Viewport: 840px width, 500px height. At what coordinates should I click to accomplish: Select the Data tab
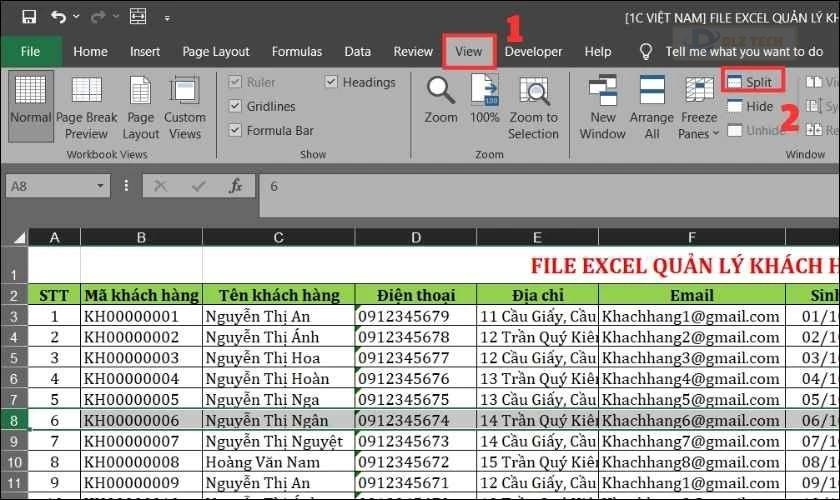pyautogui.click(x=357, y=51)
